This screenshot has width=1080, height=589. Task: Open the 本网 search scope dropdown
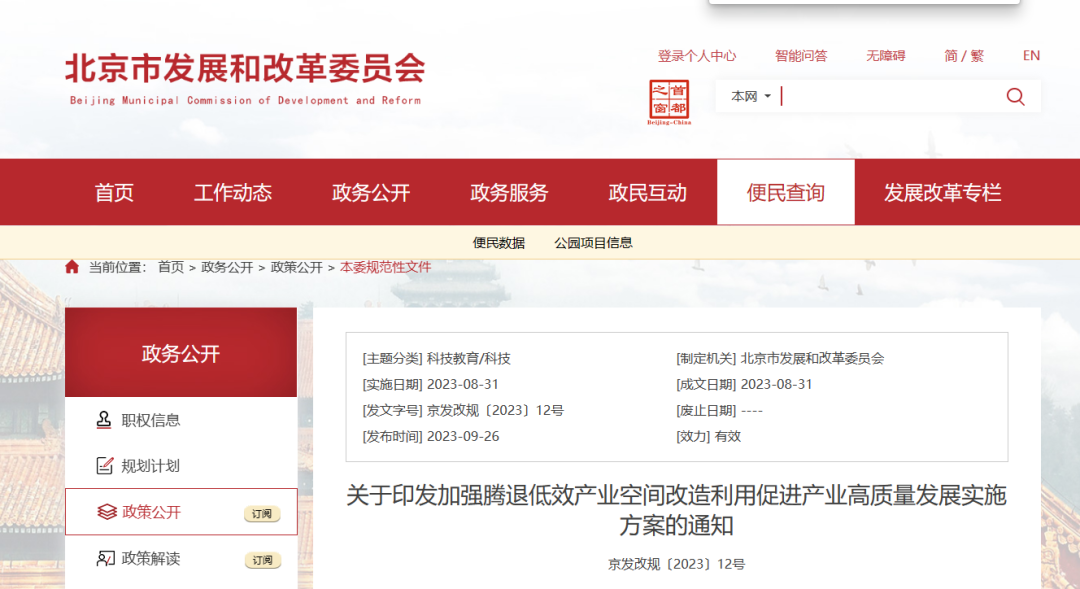pyautogui.click(x=748, y=96)
